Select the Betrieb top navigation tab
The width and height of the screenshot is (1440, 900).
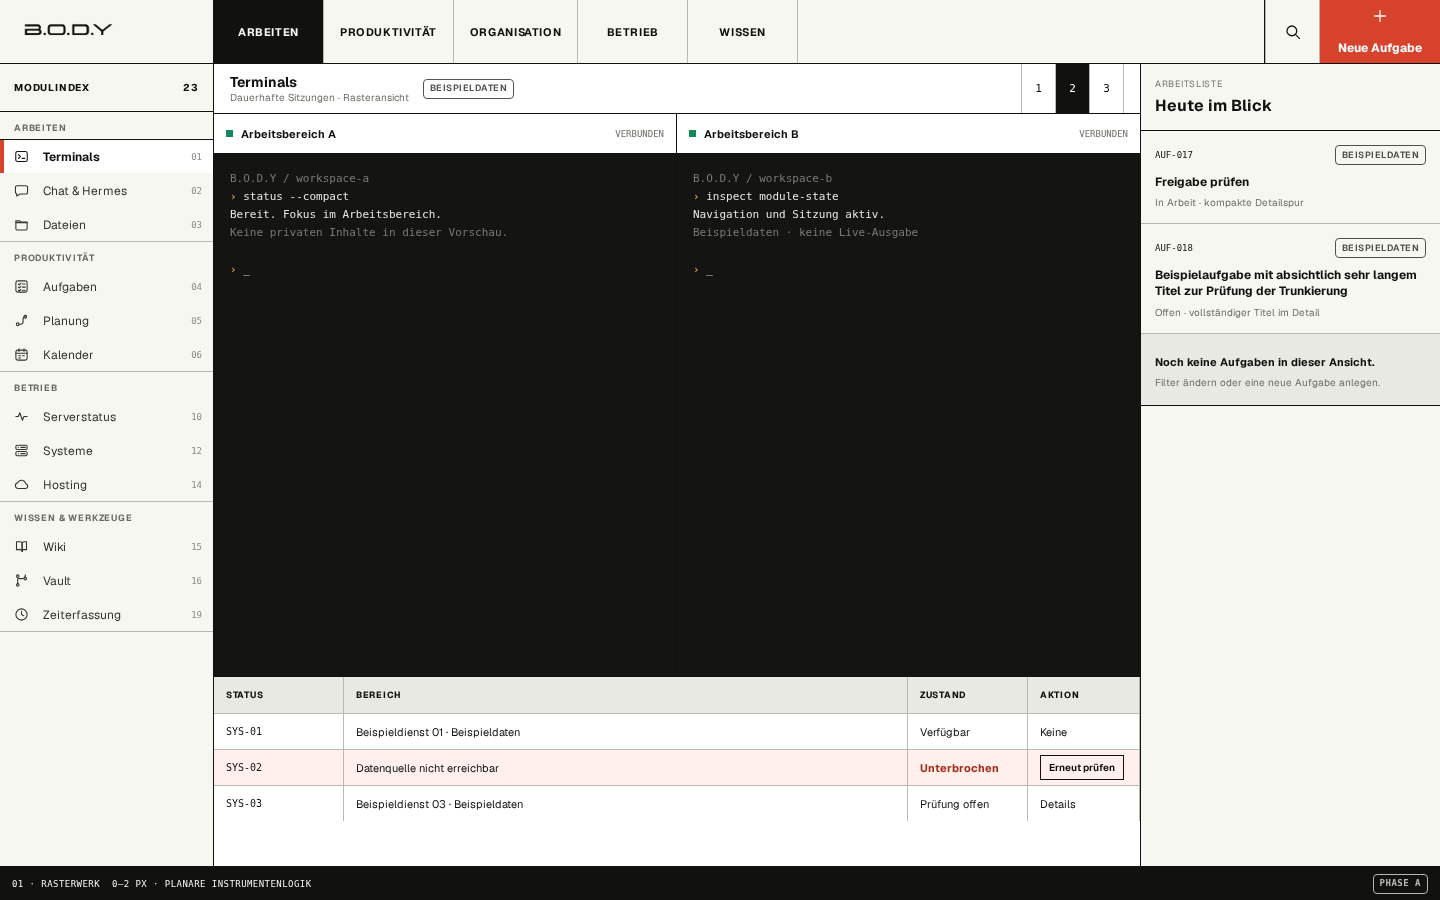pos(632,32)
